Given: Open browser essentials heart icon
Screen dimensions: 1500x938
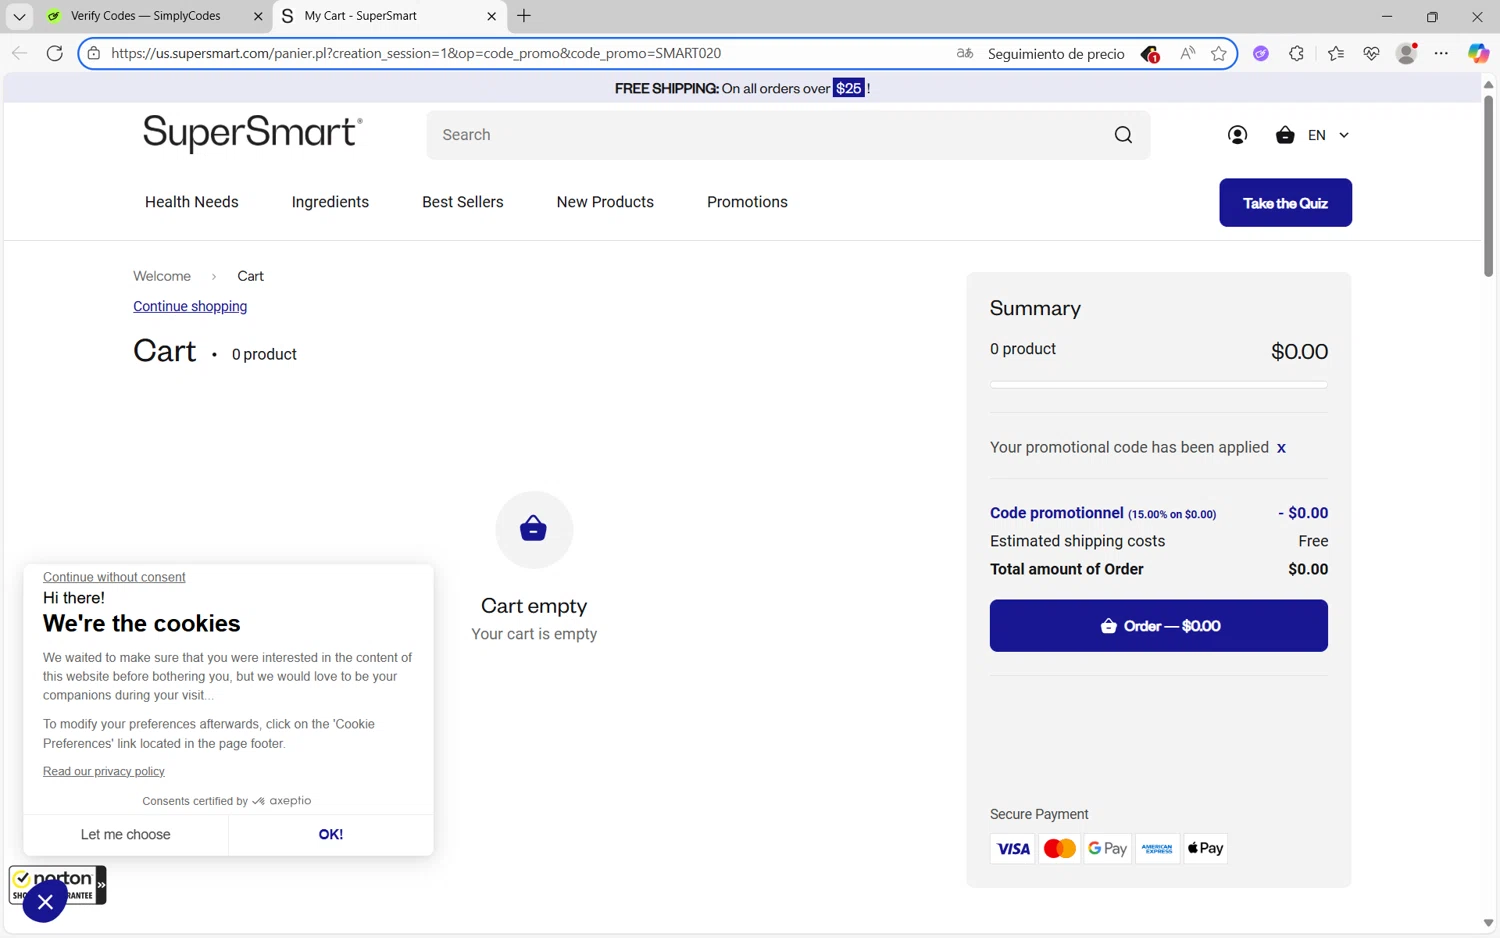Looking at the screenshot, I should [x=1371, y=54].
